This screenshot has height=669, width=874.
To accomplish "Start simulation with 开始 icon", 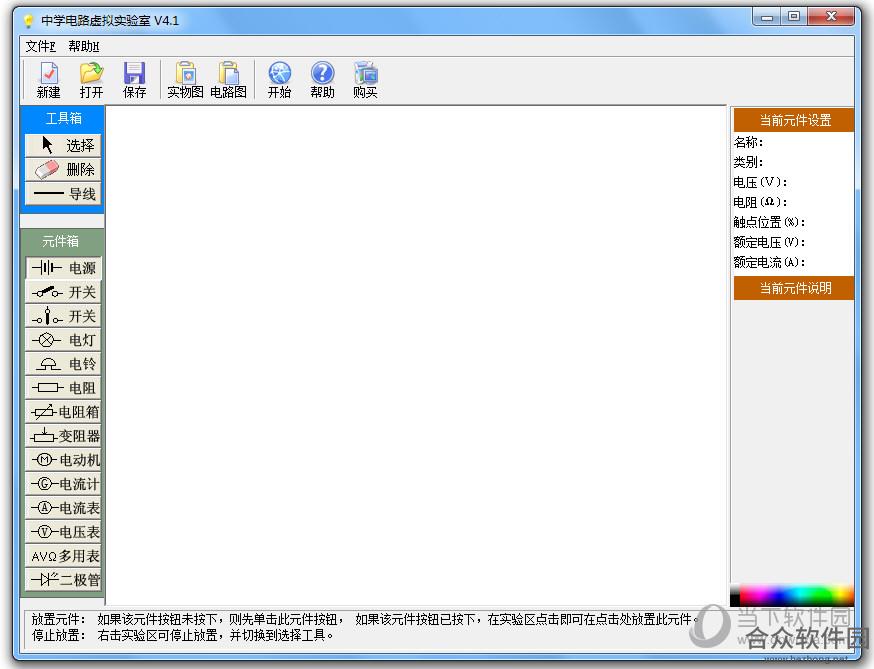I will pyautogui.click(x=279, y=81).
